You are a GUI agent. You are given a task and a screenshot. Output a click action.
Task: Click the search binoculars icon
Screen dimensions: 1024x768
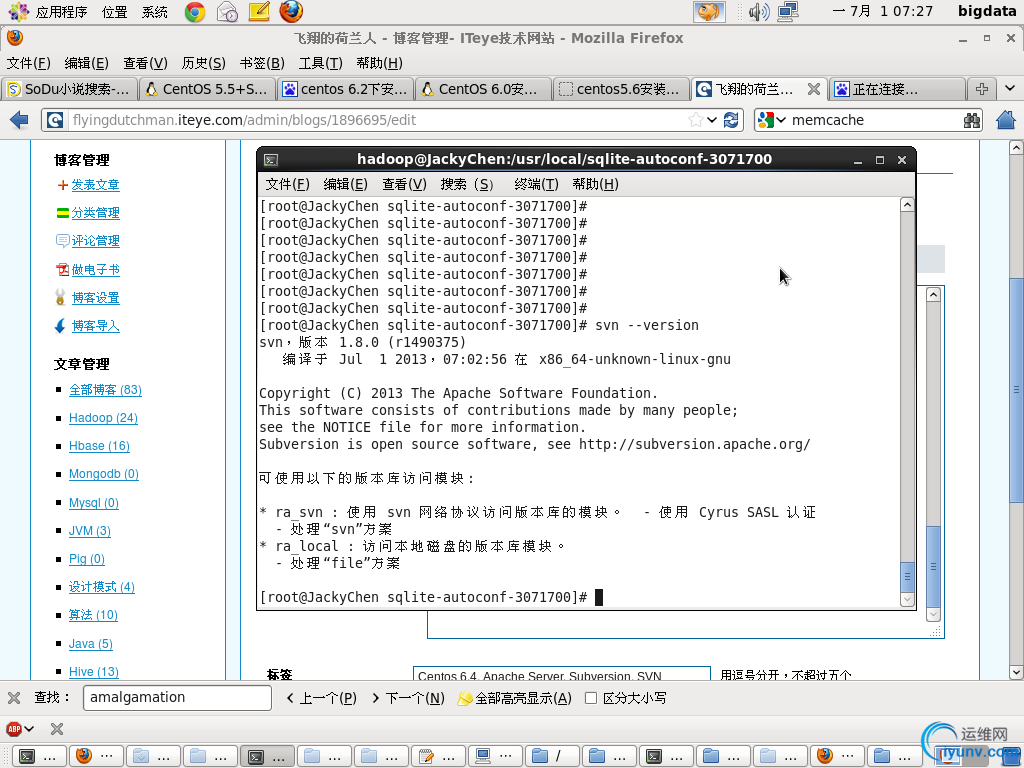[972, 120]
